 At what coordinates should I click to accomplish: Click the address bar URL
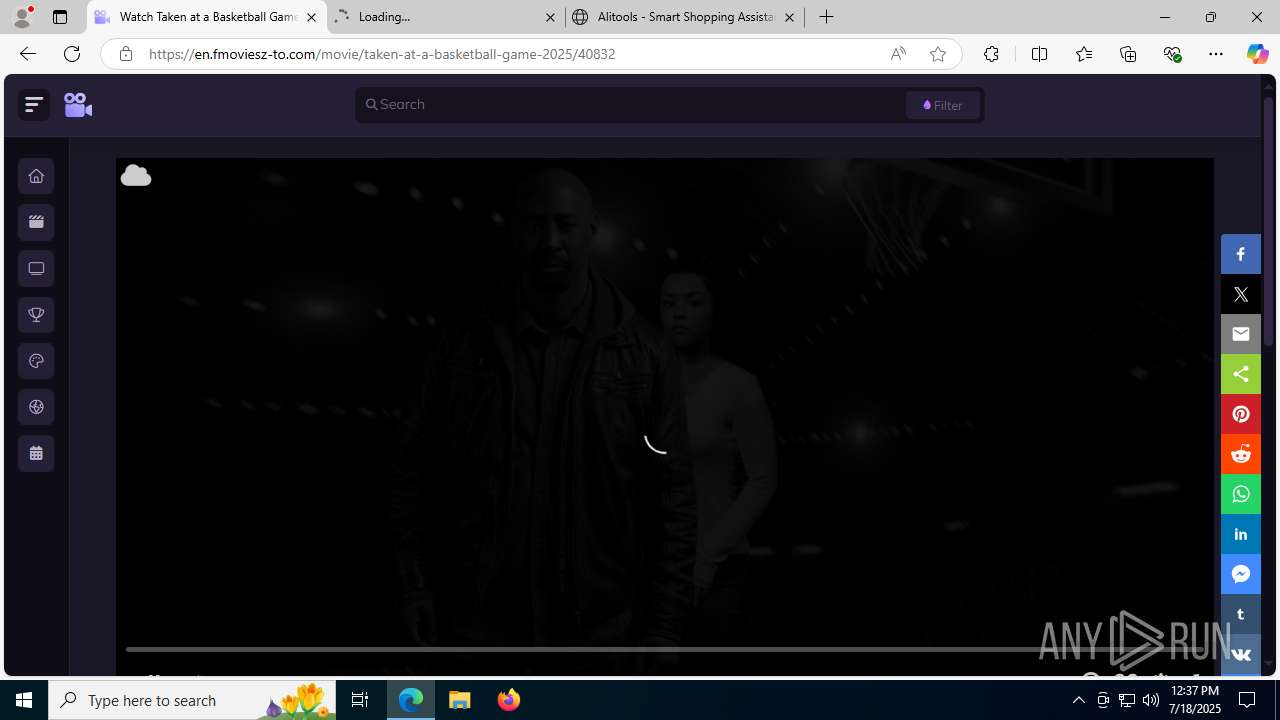tap(382, 54)
